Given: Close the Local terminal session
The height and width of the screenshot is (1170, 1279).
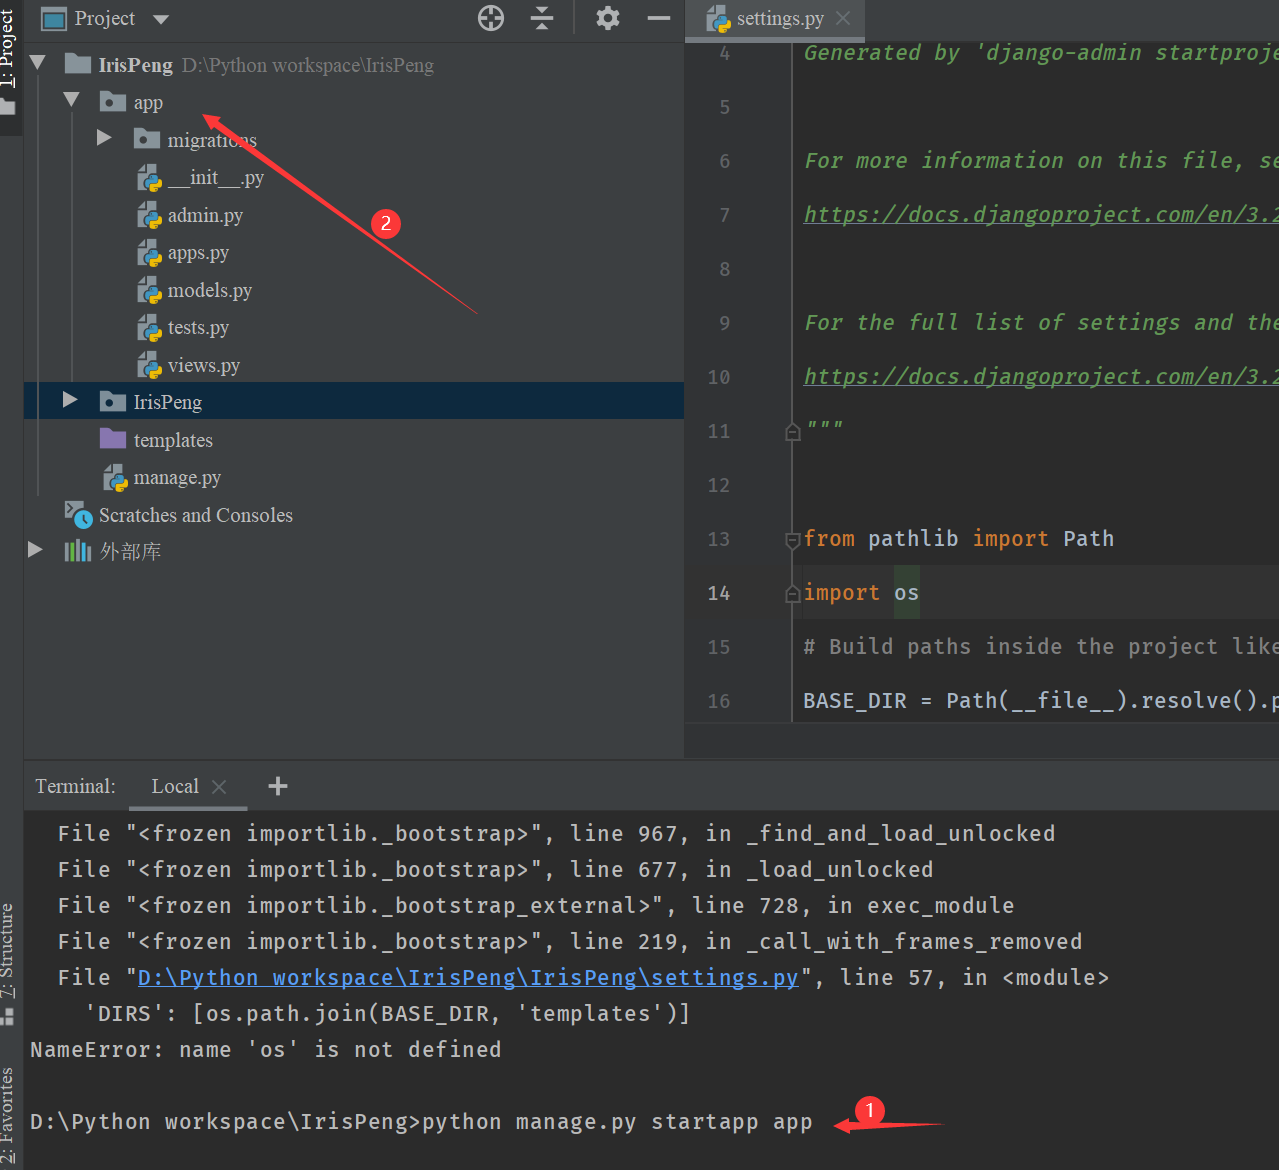Looking at the screenshot, I should point(219,787).
